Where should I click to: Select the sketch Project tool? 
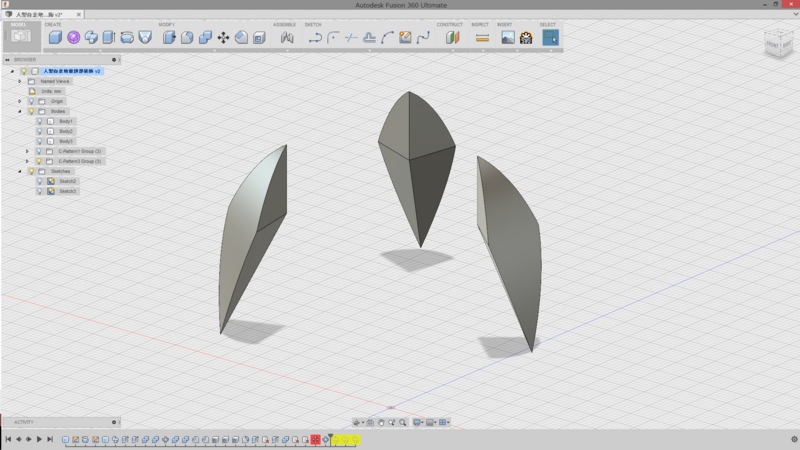coord(369,37)
